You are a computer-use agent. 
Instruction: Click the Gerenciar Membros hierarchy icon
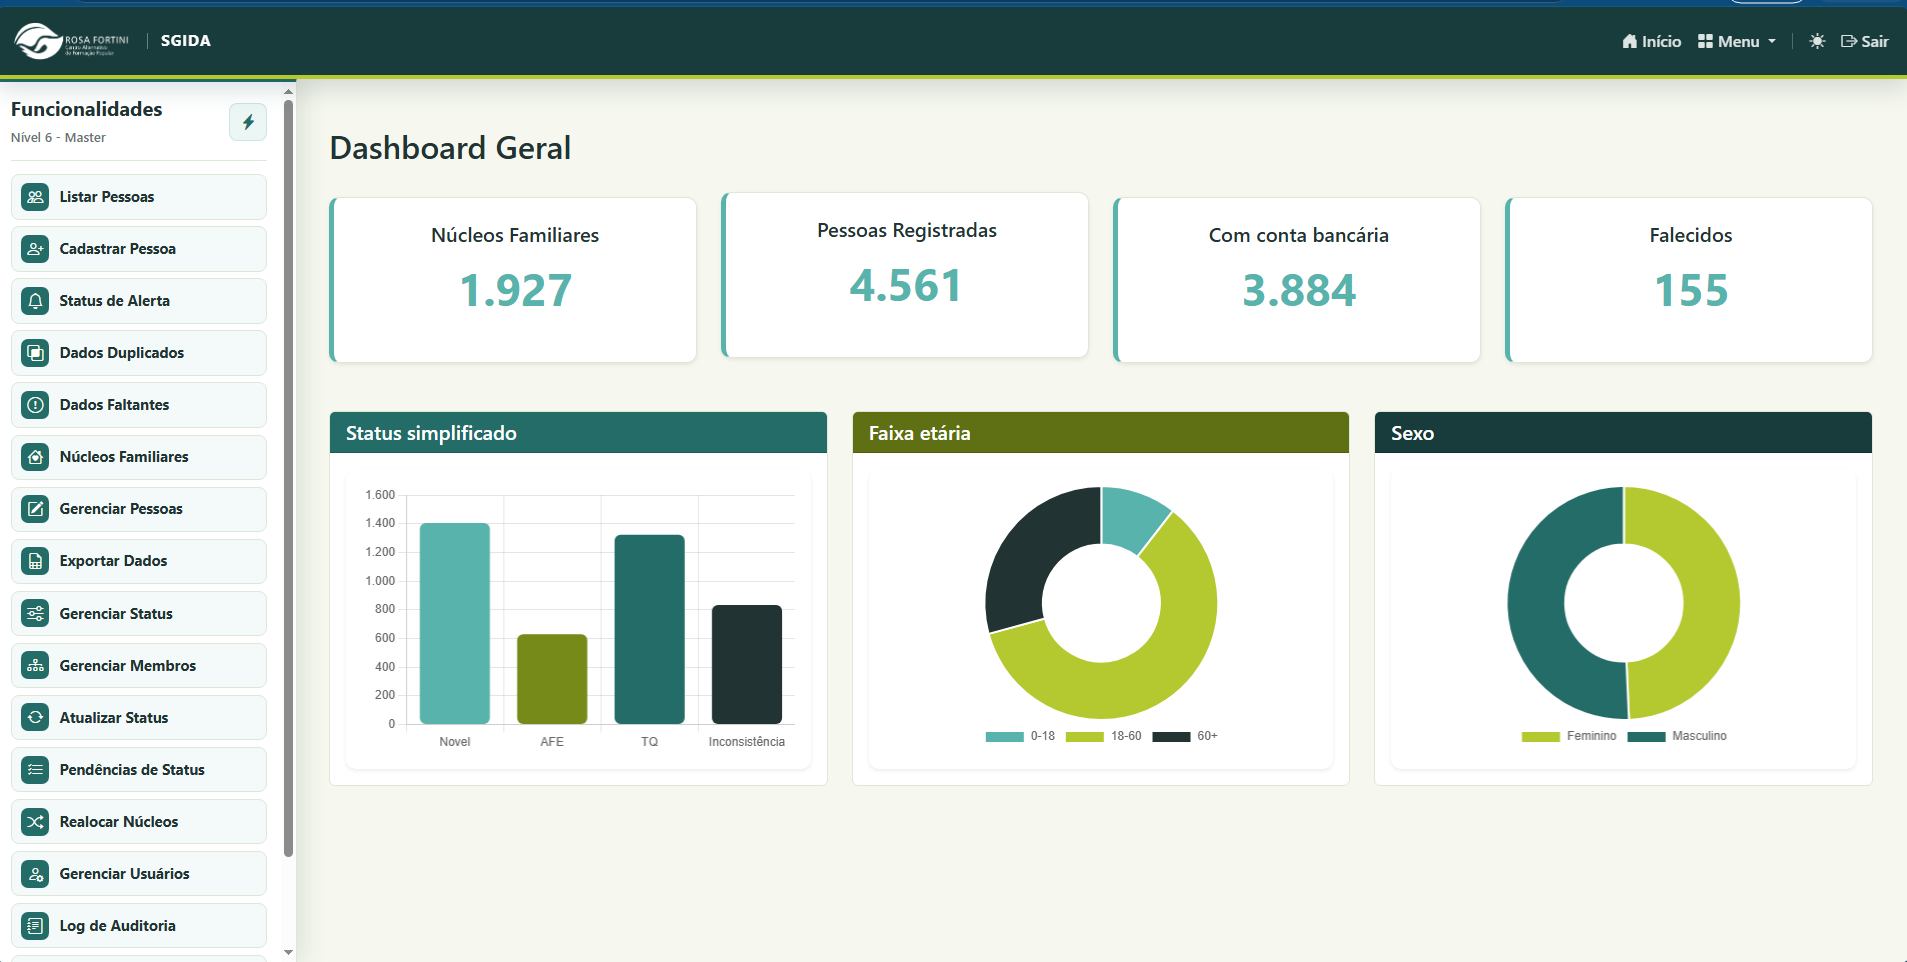click(x=36, y=666)
